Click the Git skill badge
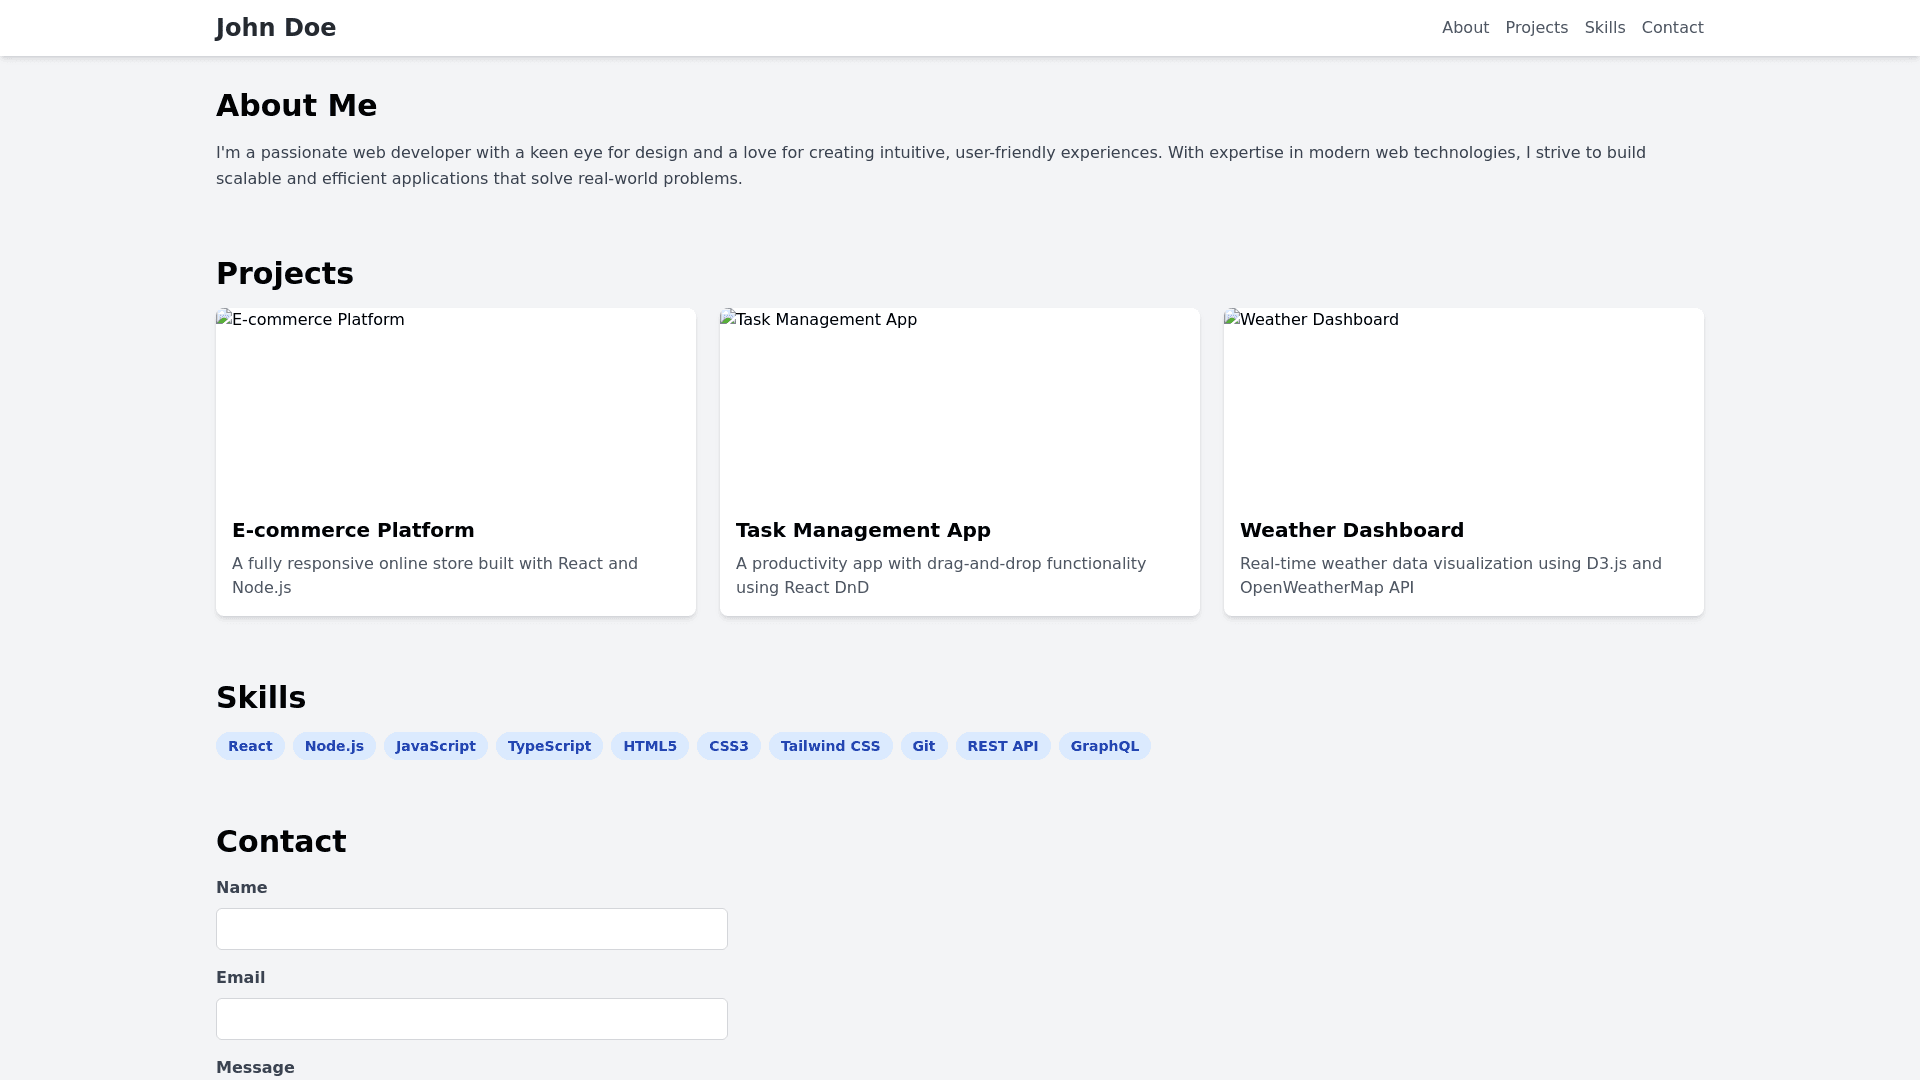 (x=923, y=746)
